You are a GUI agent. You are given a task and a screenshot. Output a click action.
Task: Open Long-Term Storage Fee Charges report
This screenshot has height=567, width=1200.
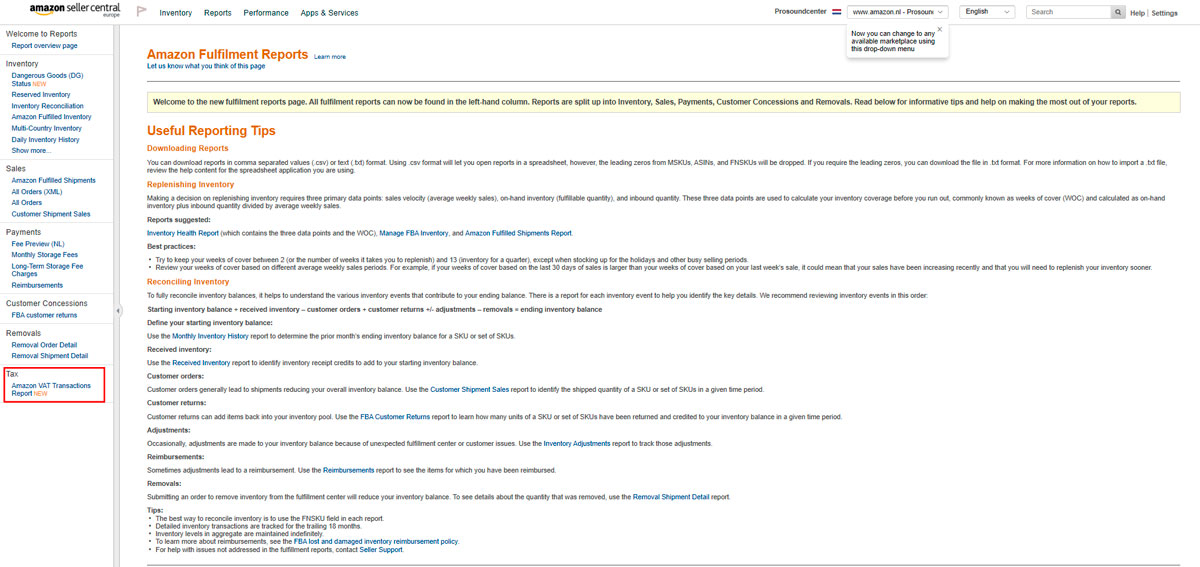point(47,270)
